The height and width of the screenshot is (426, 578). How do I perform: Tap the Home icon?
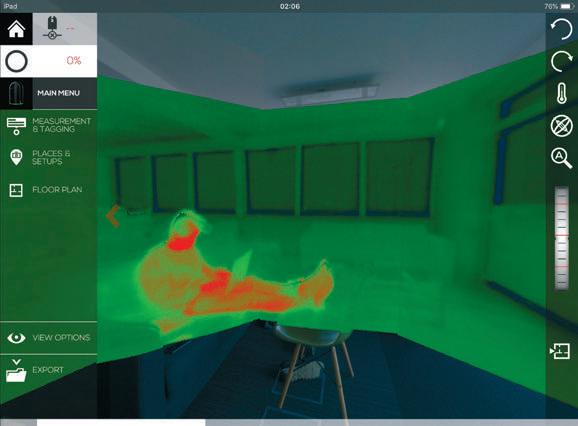[x=16, y=29]
